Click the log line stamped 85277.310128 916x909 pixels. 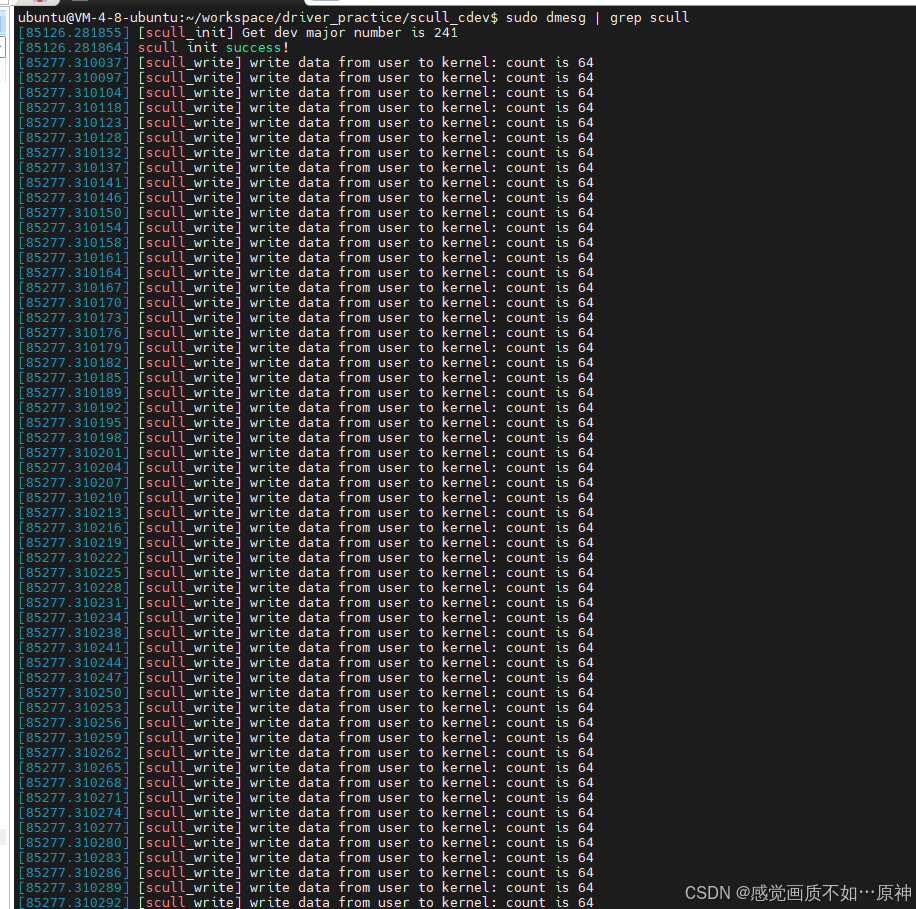pyautogui.click(x=306, y=138)
